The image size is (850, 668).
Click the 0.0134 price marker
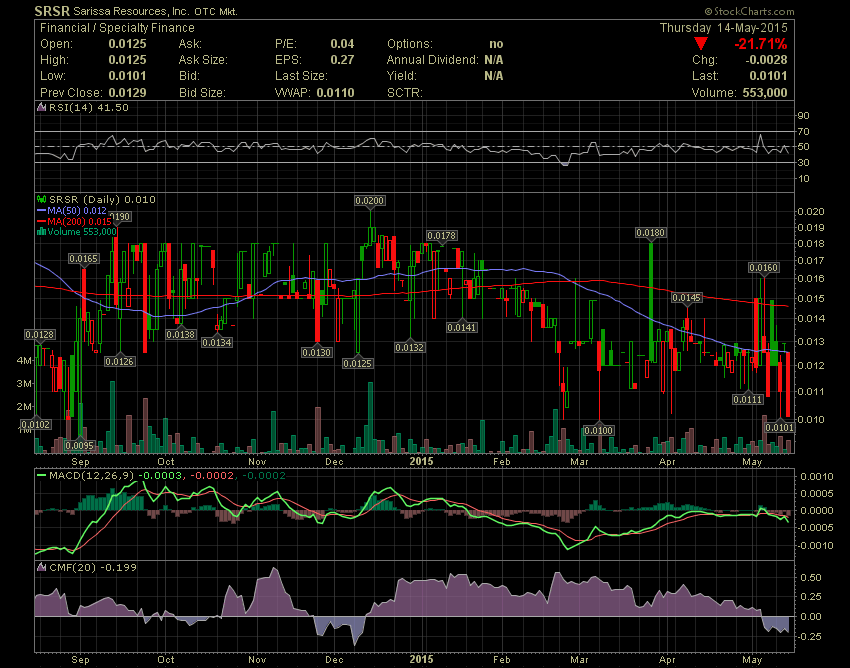click(217, 342)
